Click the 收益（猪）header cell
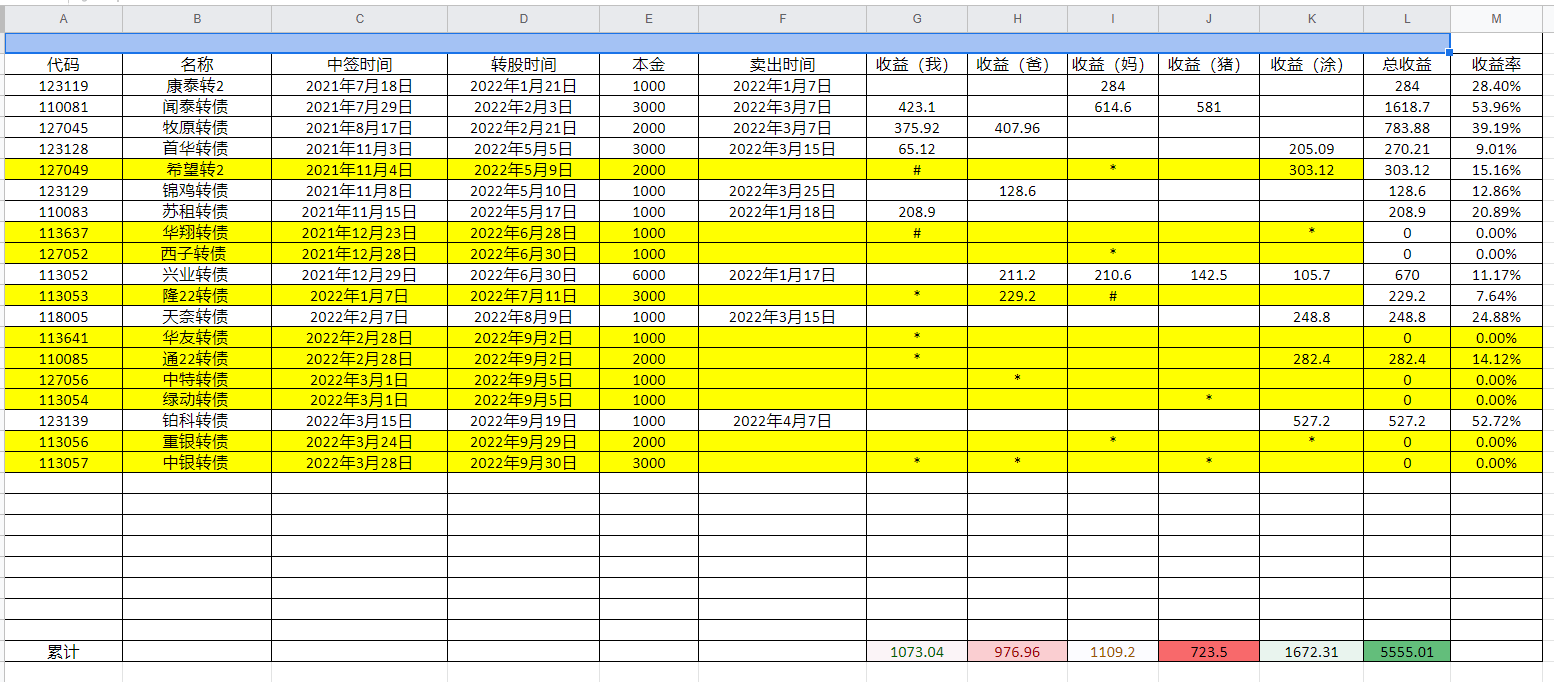 pos(1209,65)
